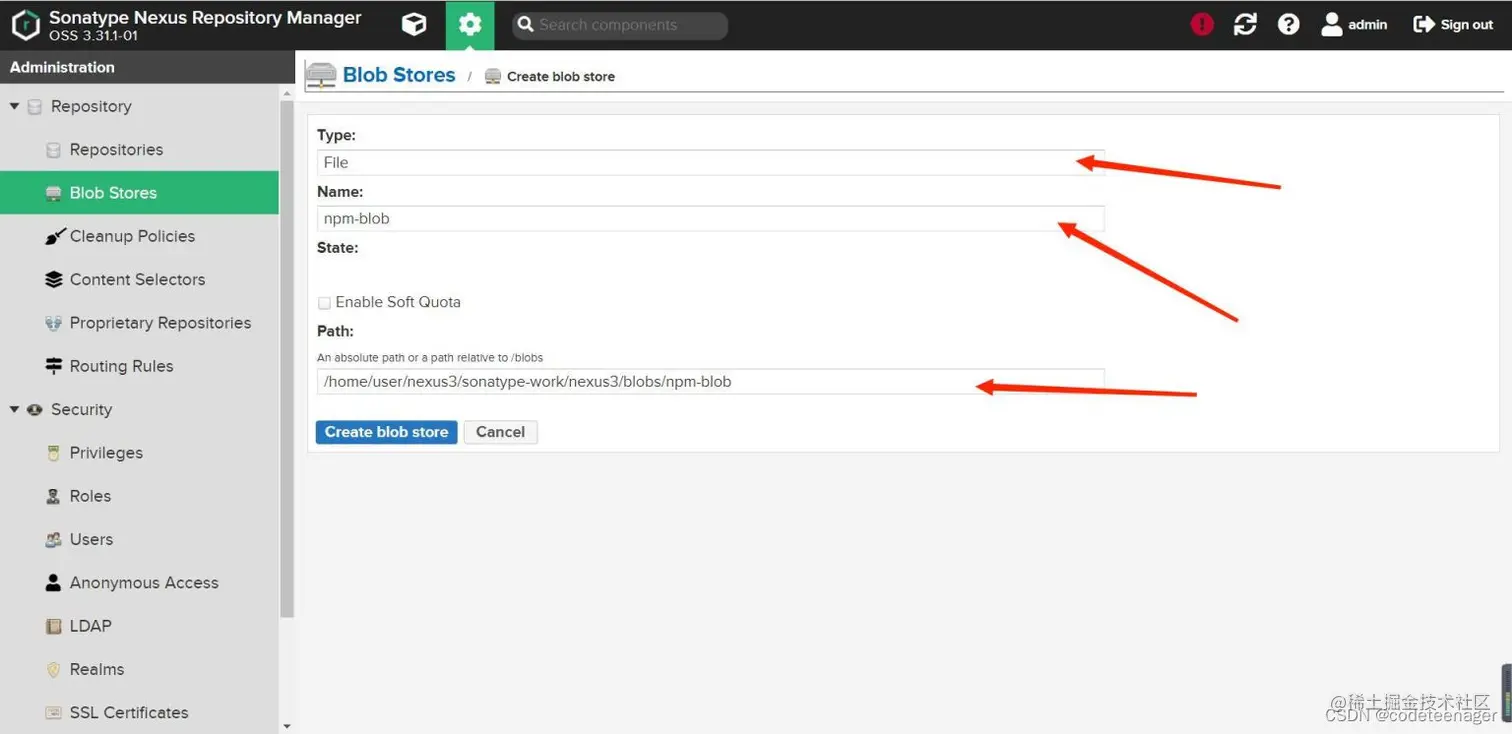Click the sidebar scroll down arrow
1512x734 pixels.
click(287, 727)
